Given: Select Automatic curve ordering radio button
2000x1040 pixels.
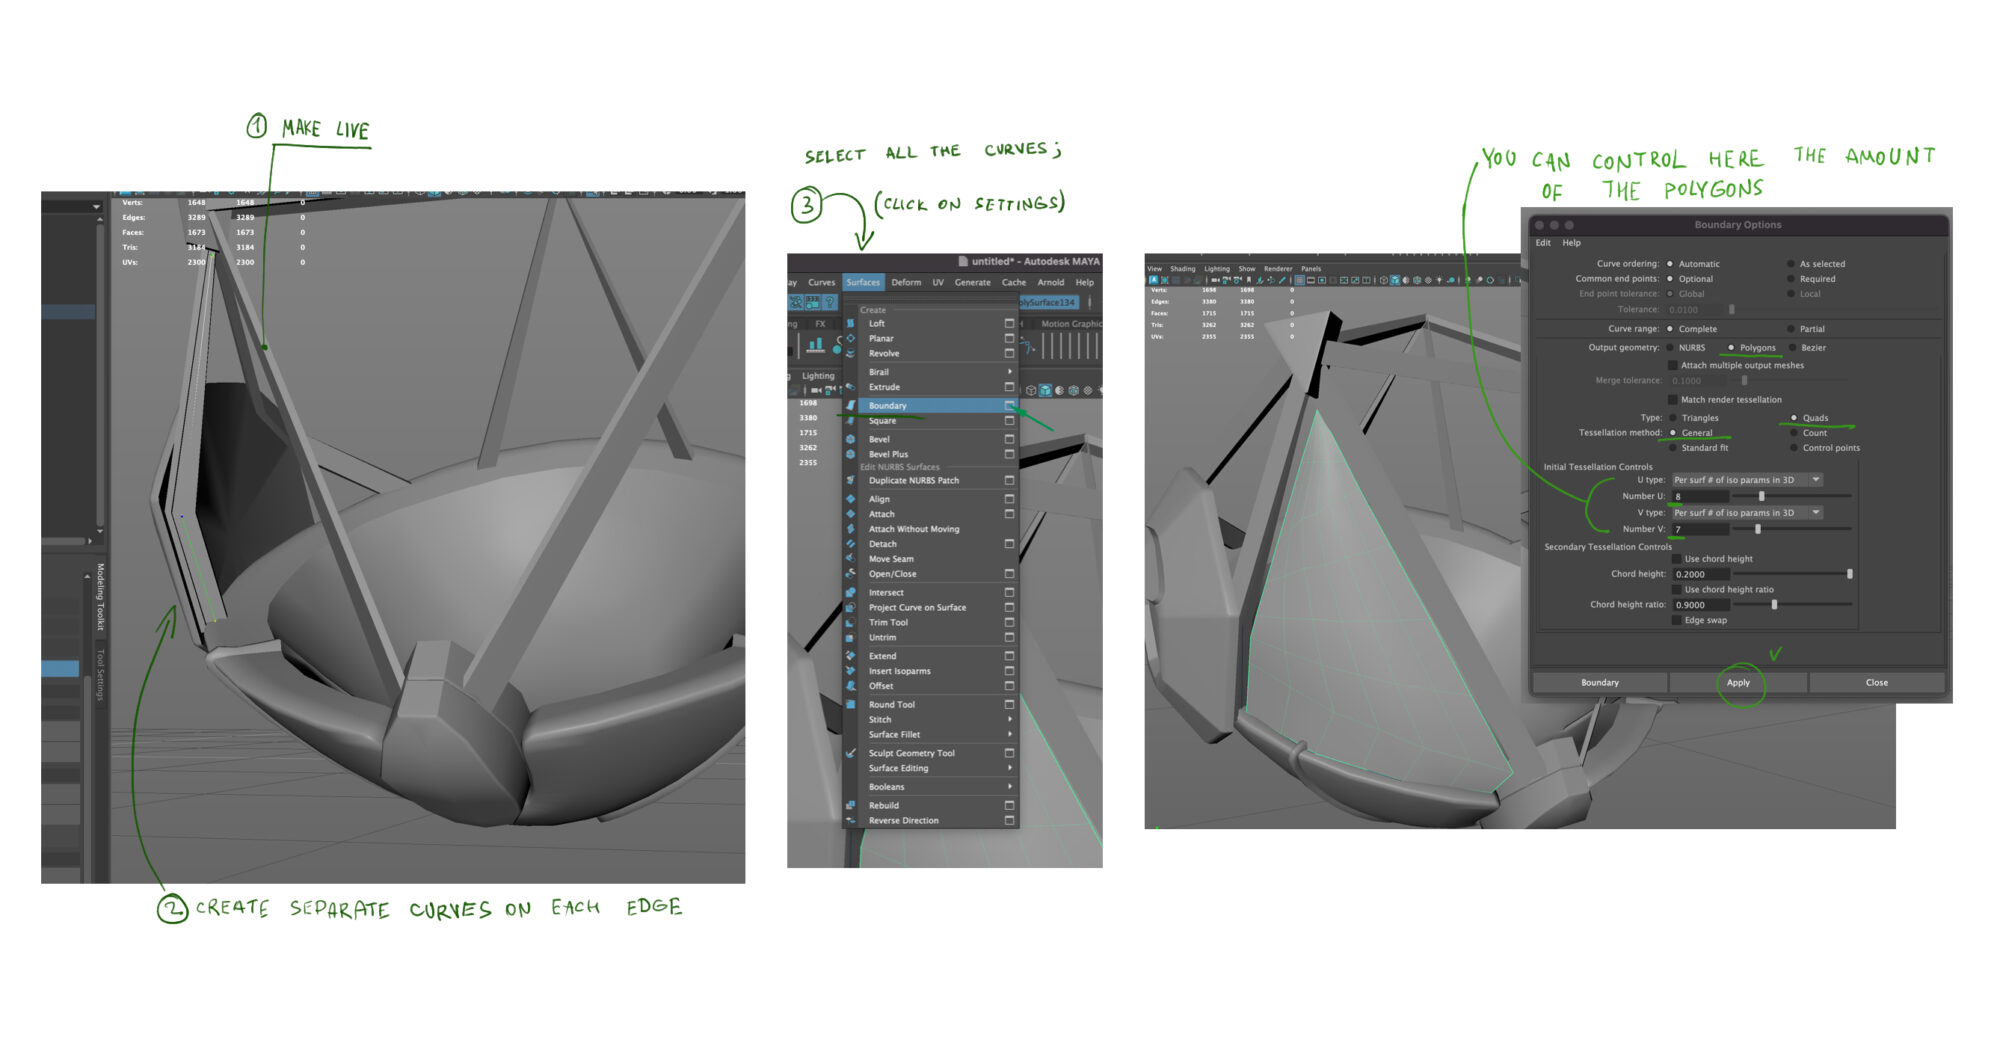Looking at the screenshot, I should pos(1670,264).
